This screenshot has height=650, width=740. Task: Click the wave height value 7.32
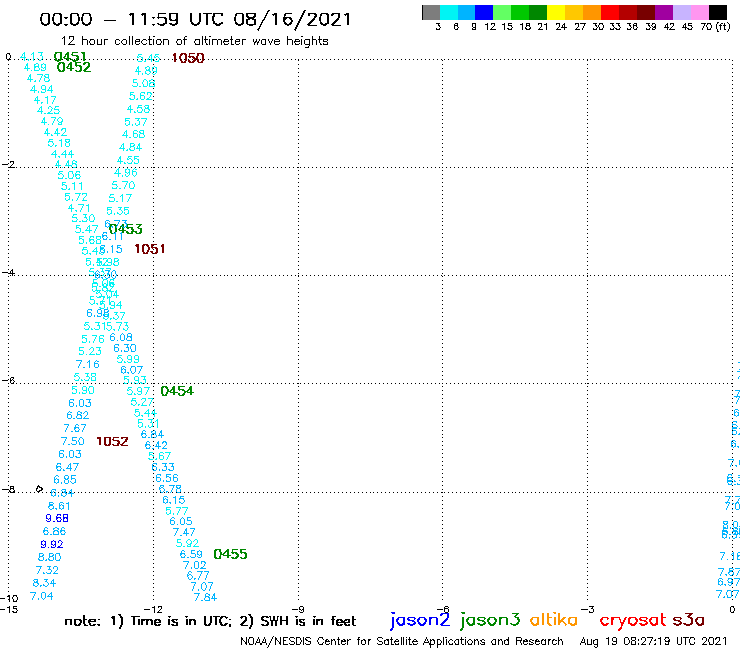47,570
